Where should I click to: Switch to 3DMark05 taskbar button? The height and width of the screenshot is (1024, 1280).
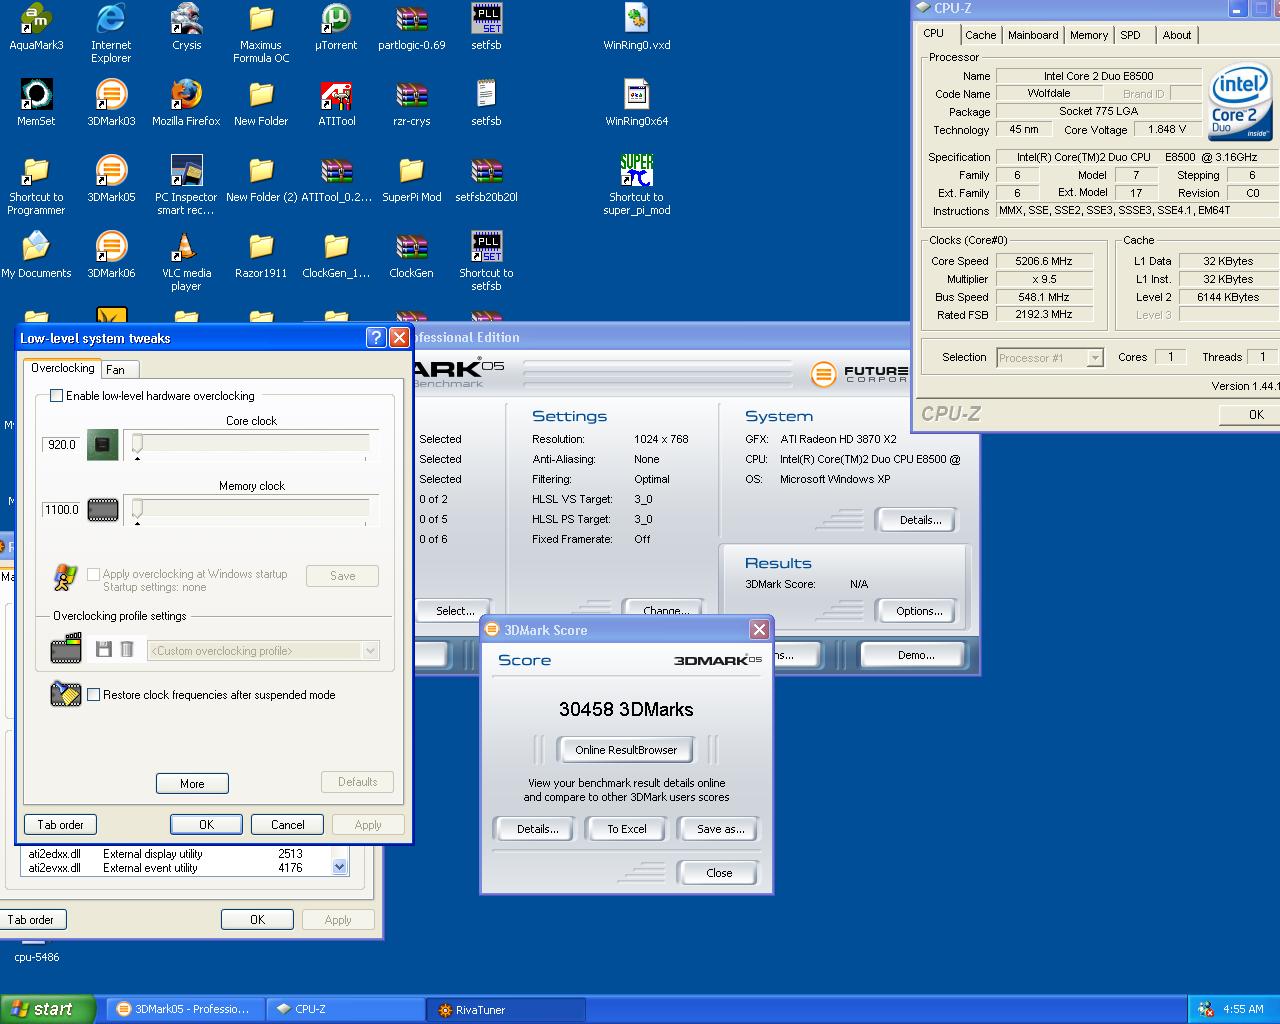(187, 1009)
